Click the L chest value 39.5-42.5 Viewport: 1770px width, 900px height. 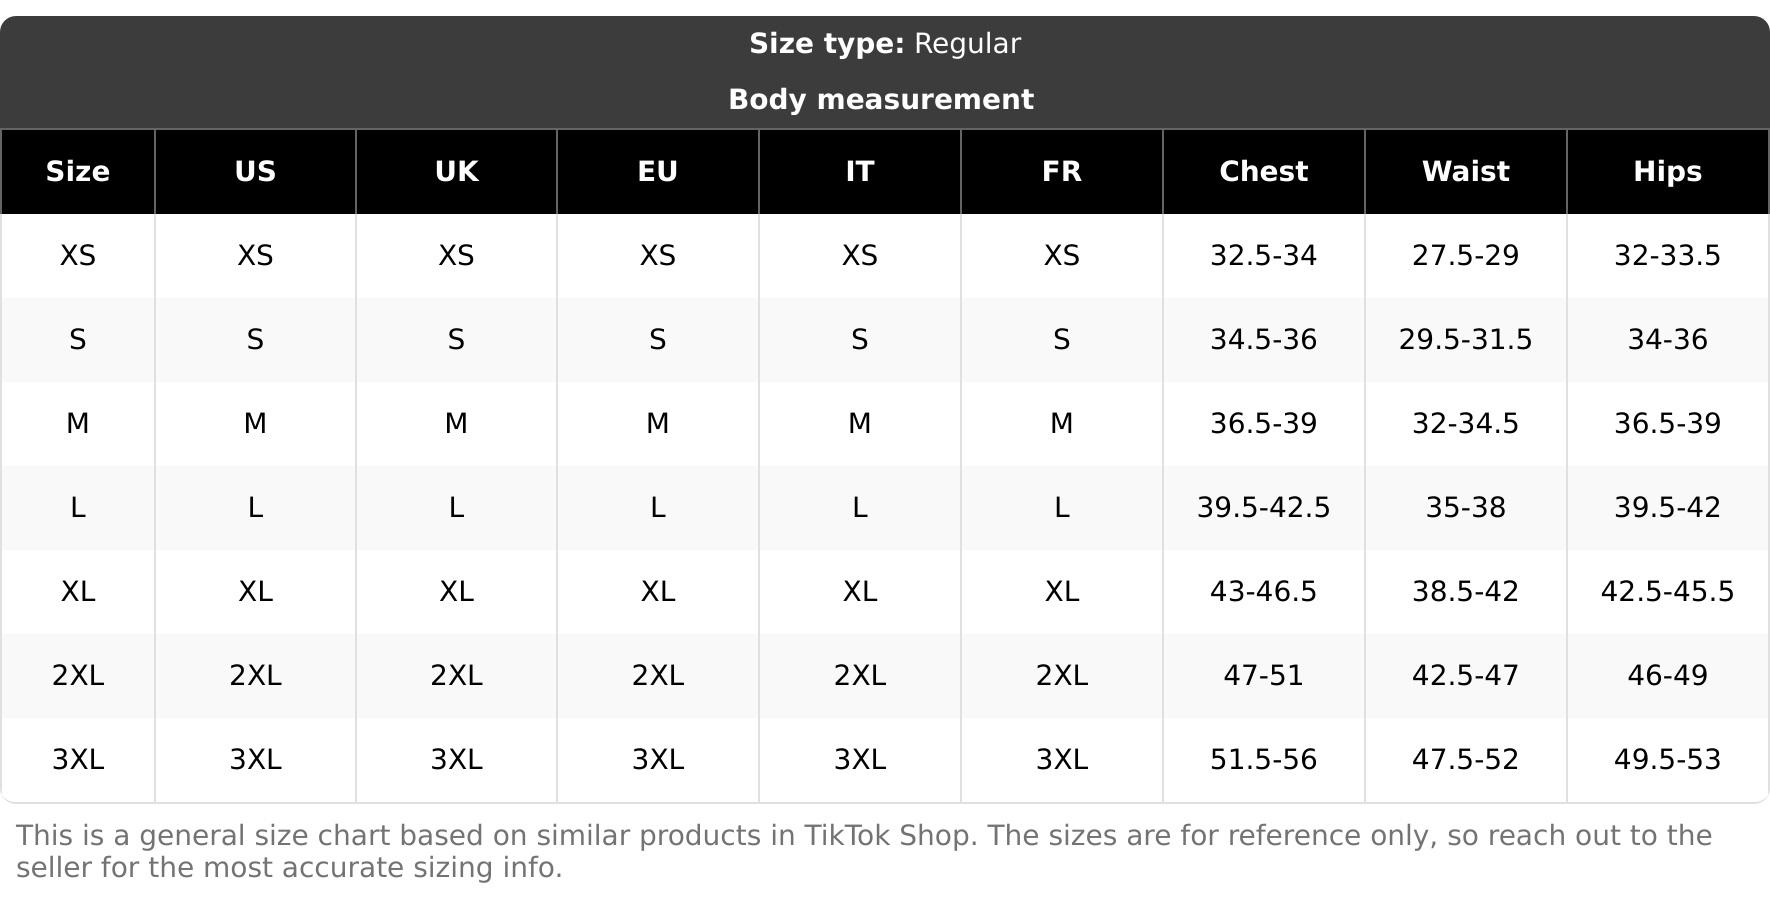tap(1264, 508)
